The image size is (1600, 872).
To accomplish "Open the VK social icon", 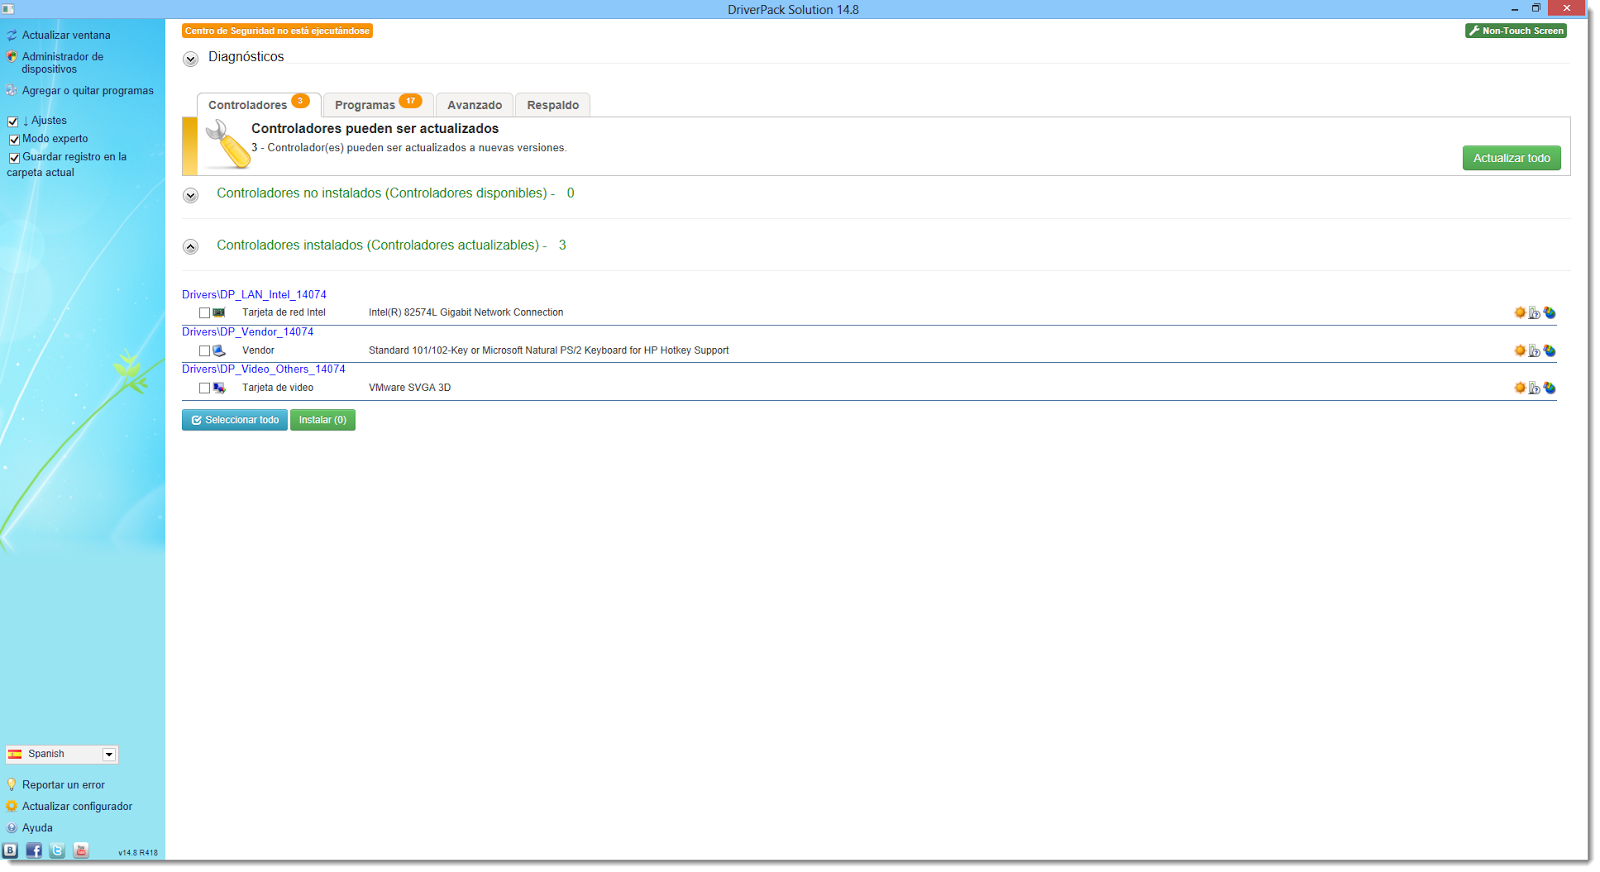I will point(10,850).
